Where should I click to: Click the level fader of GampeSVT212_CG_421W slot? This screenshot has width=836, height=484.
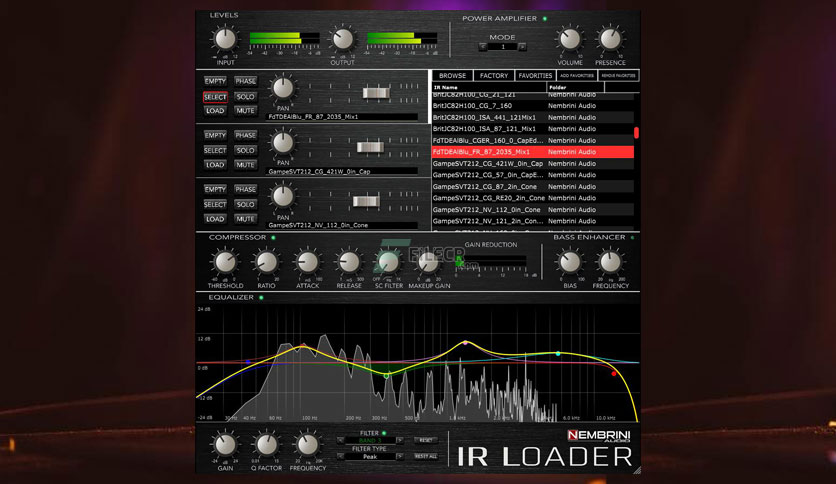[371, 147]
